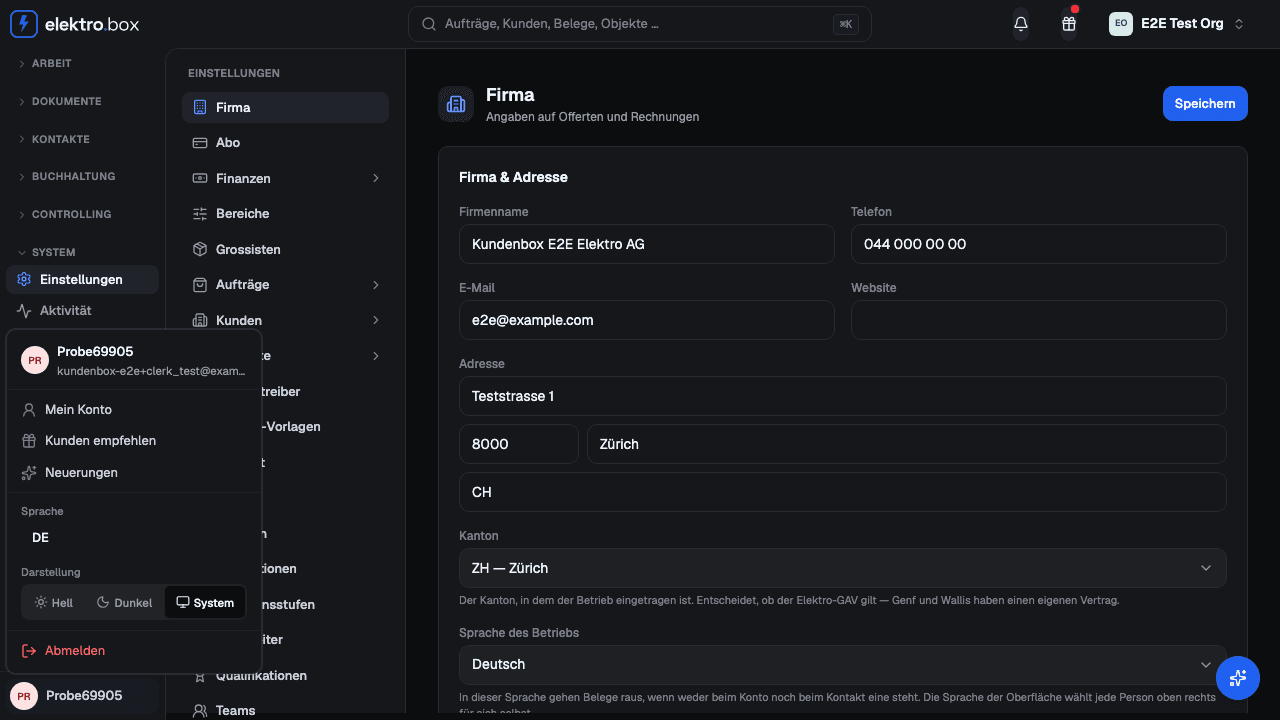
Task: Open the Kanton dropdown
Action: tap(843, 568)
